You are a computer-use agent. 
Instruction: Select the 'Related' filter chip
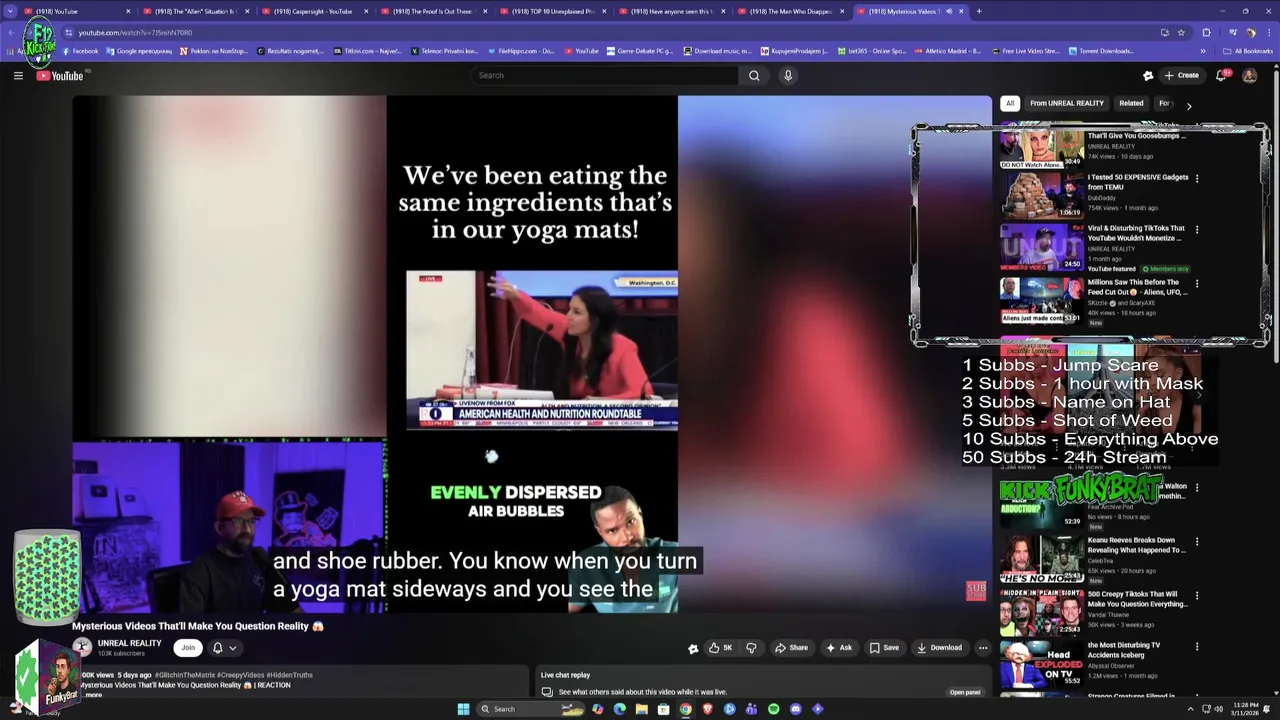click(x=1131, y=103)
